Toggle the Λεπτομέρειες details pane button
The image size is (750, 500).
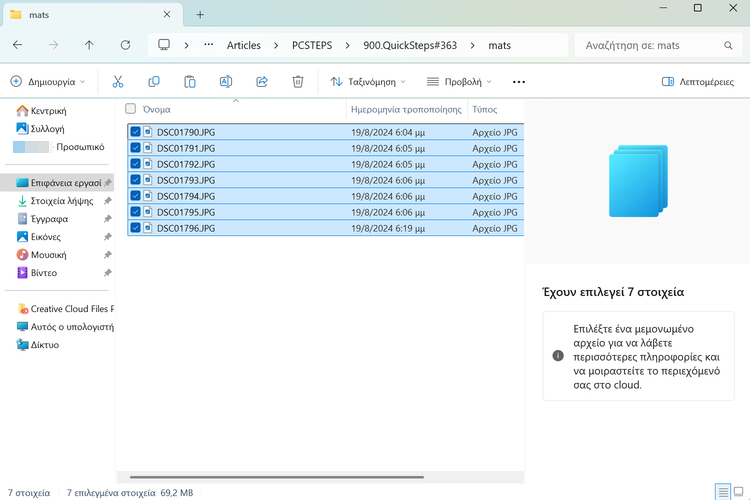[x=697, y=82]
